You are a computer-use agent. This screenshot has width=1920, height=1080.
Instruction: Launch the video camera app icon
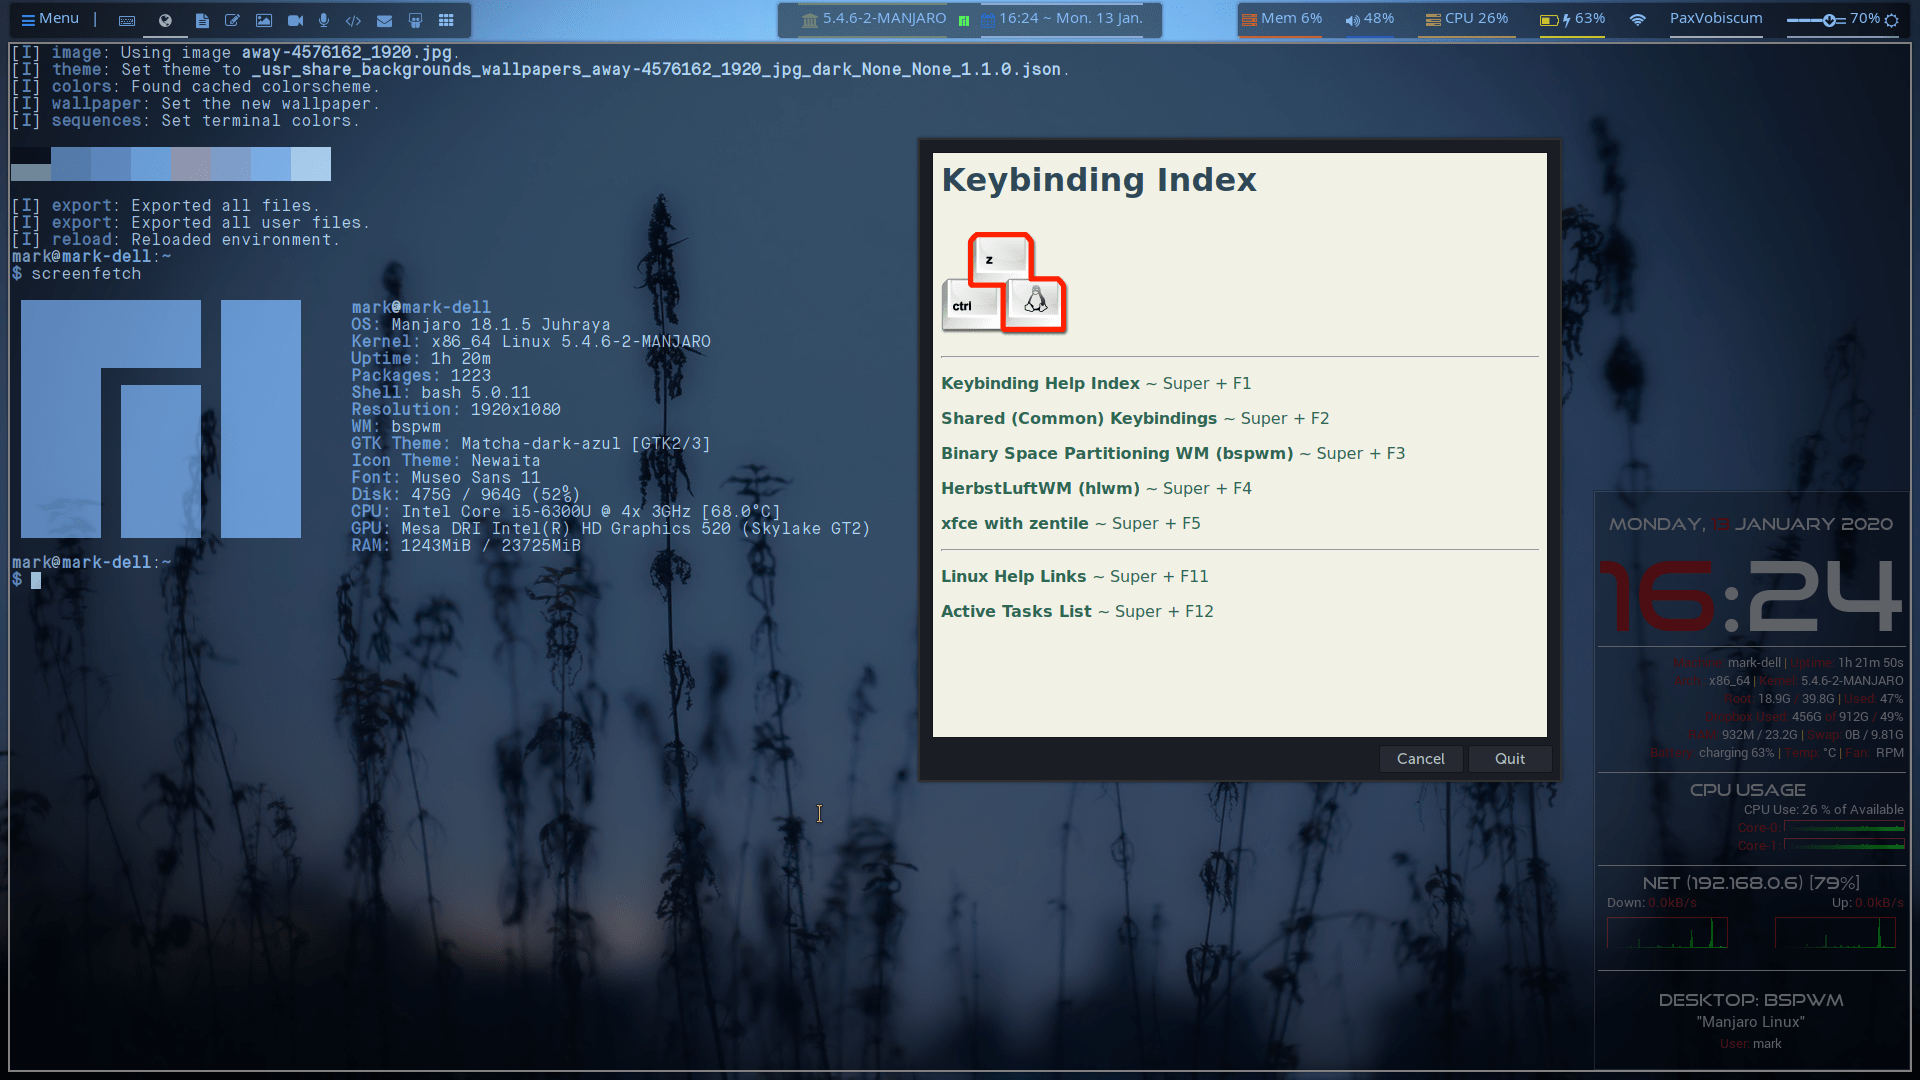point(295,20)
